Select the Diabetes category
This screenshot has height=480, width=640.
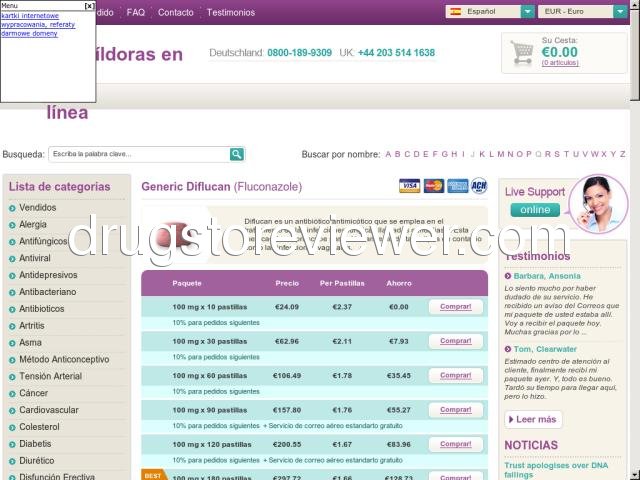[35, 443]
